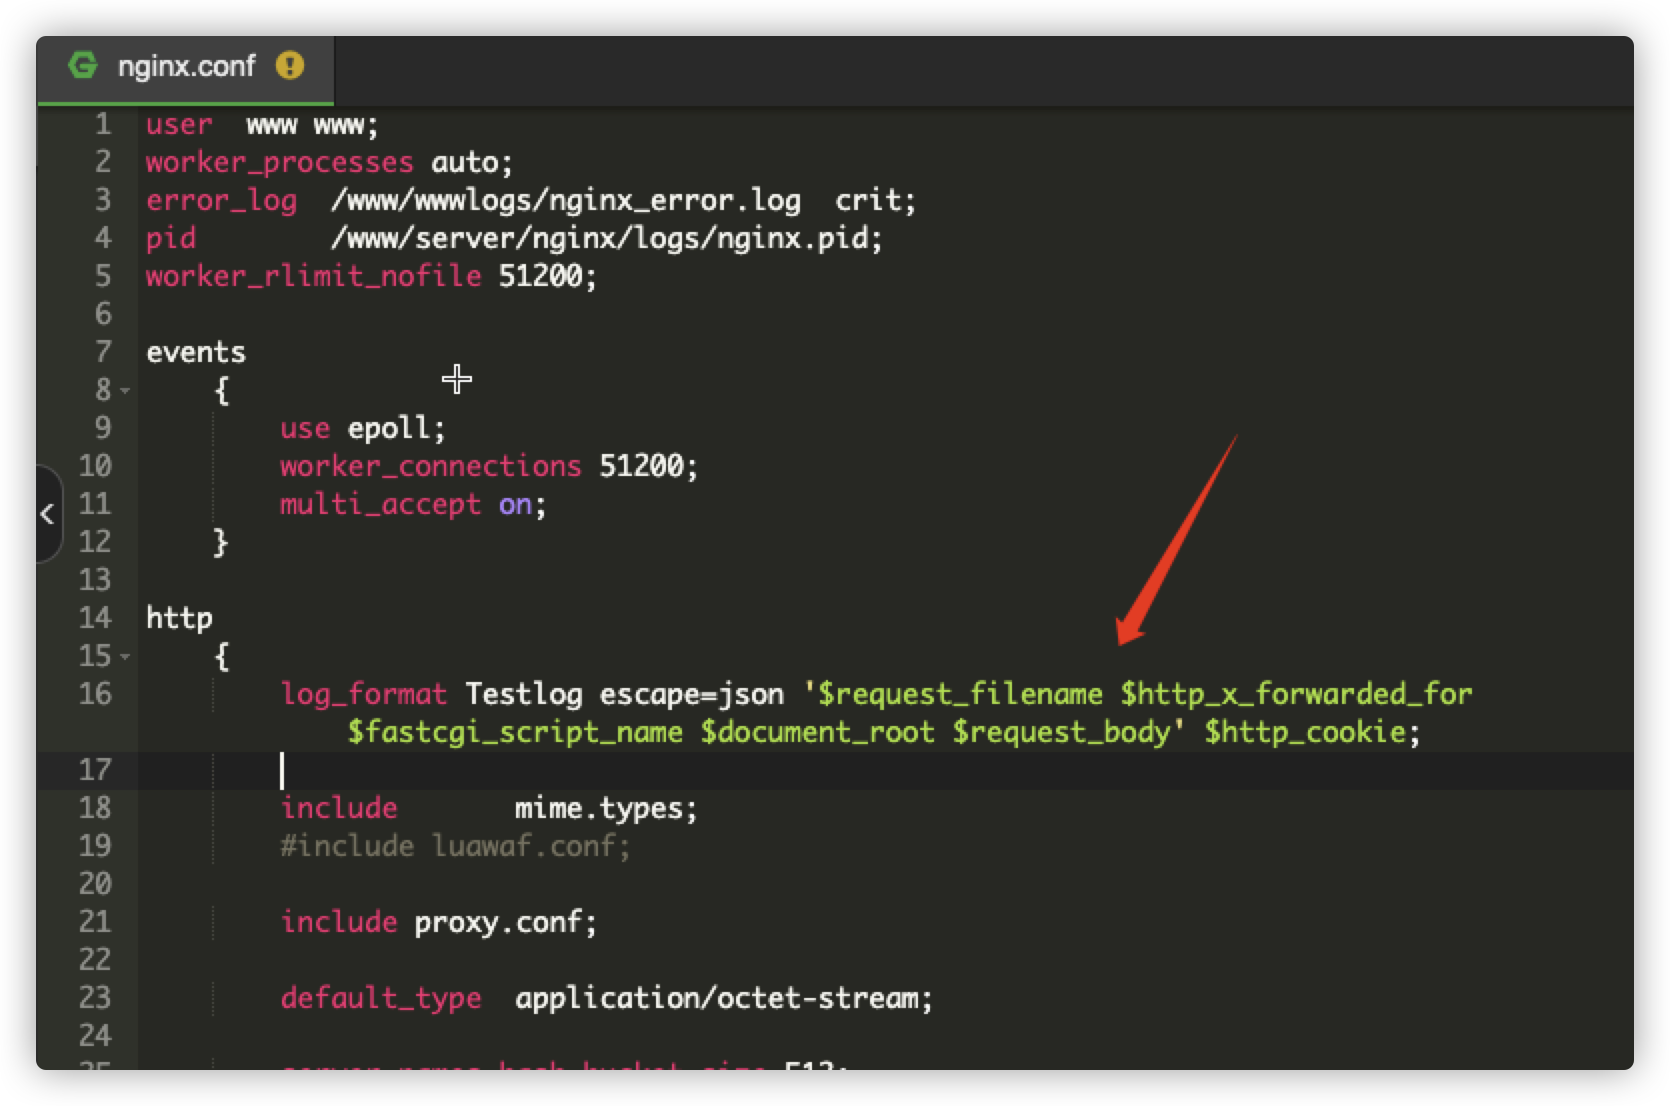Select the nginx.conf tab
The image size is (1670, 1106).
tap(185, 68)
